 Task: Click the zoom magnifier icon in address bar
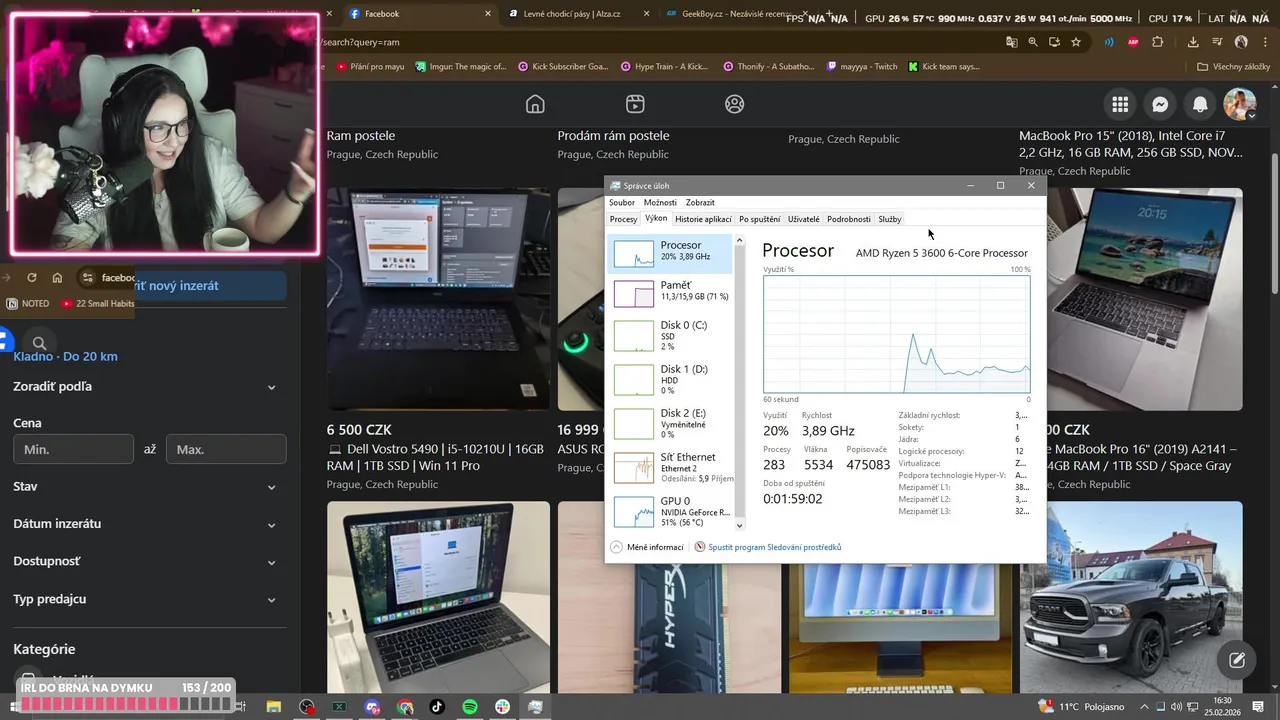(x=1033, y=42)
